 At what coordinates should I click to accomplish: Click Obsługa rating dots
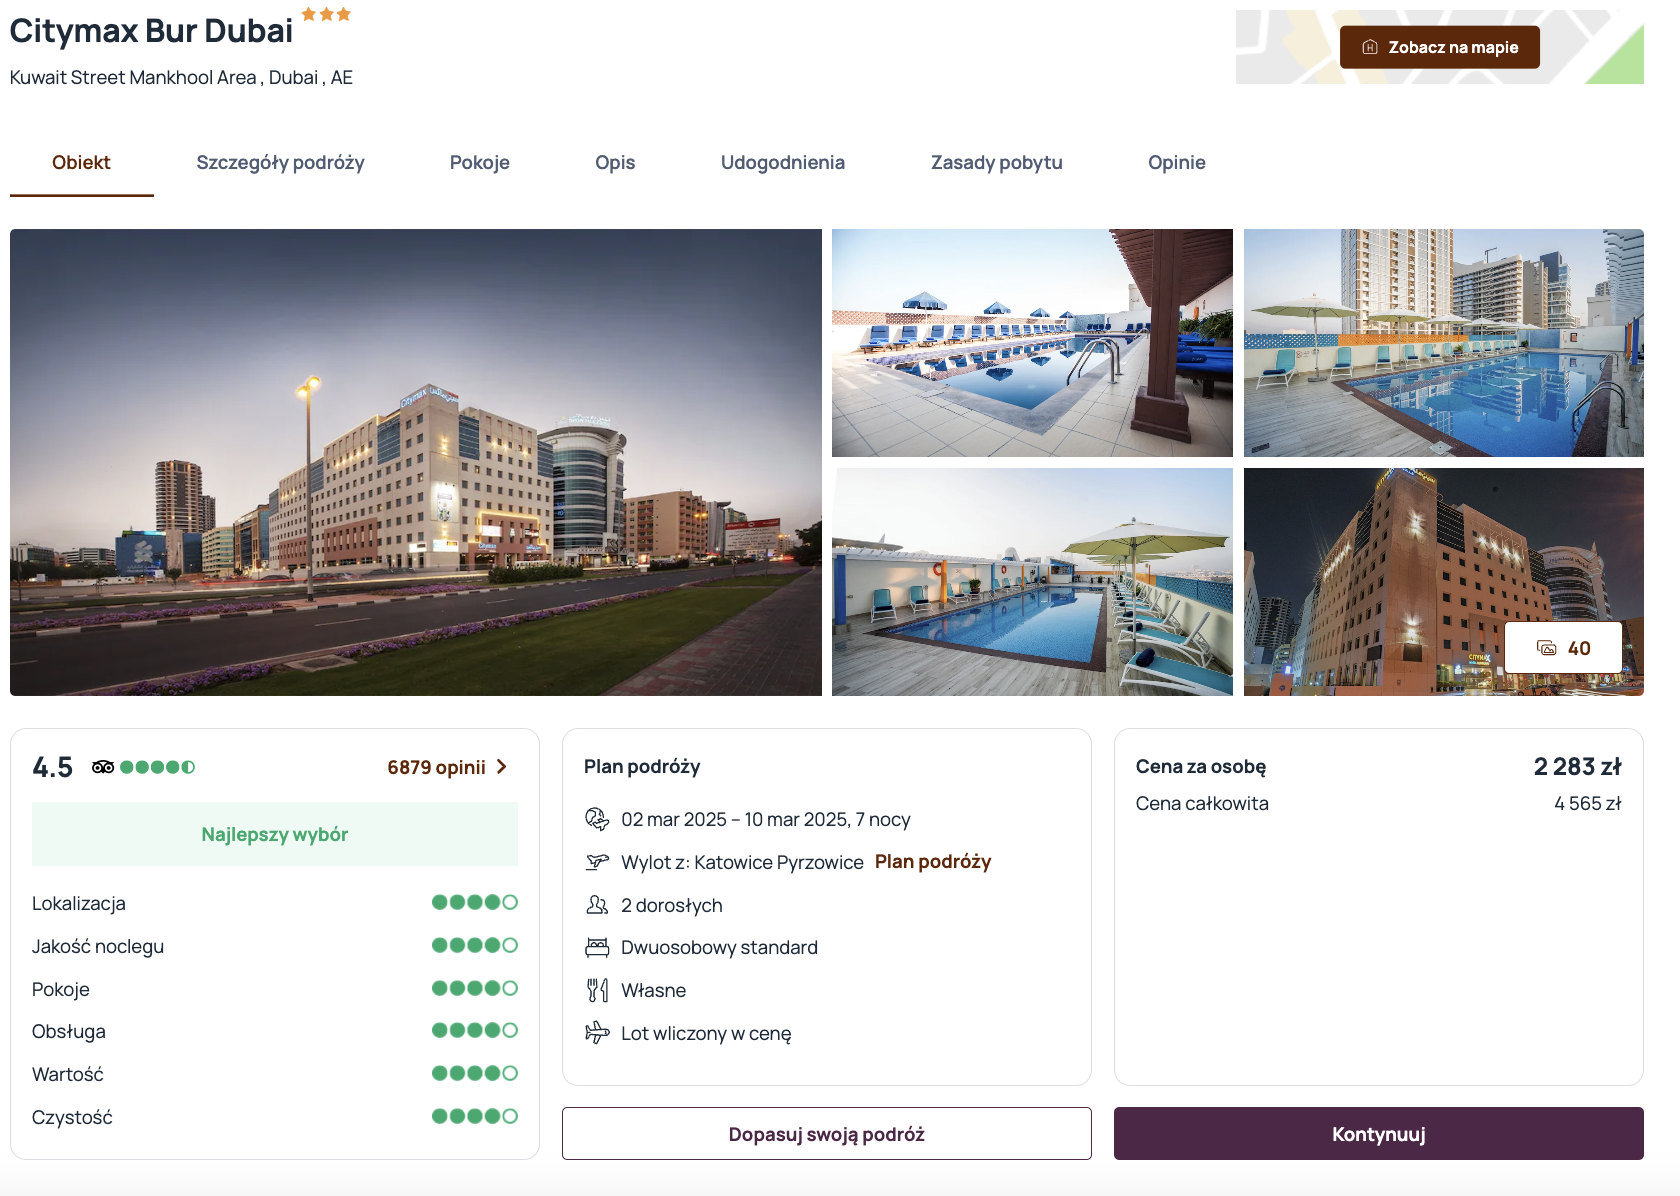coord(475,1030)
